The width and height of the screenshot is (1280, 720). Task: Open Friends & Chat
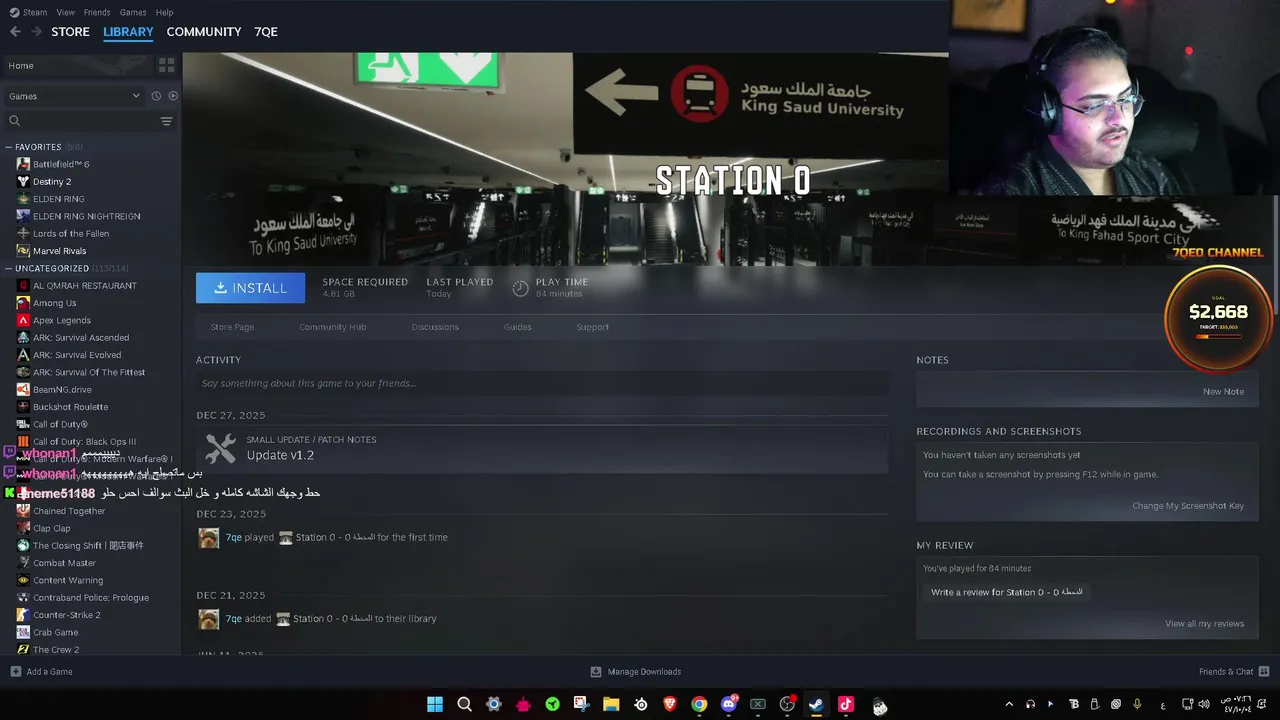1234,672
